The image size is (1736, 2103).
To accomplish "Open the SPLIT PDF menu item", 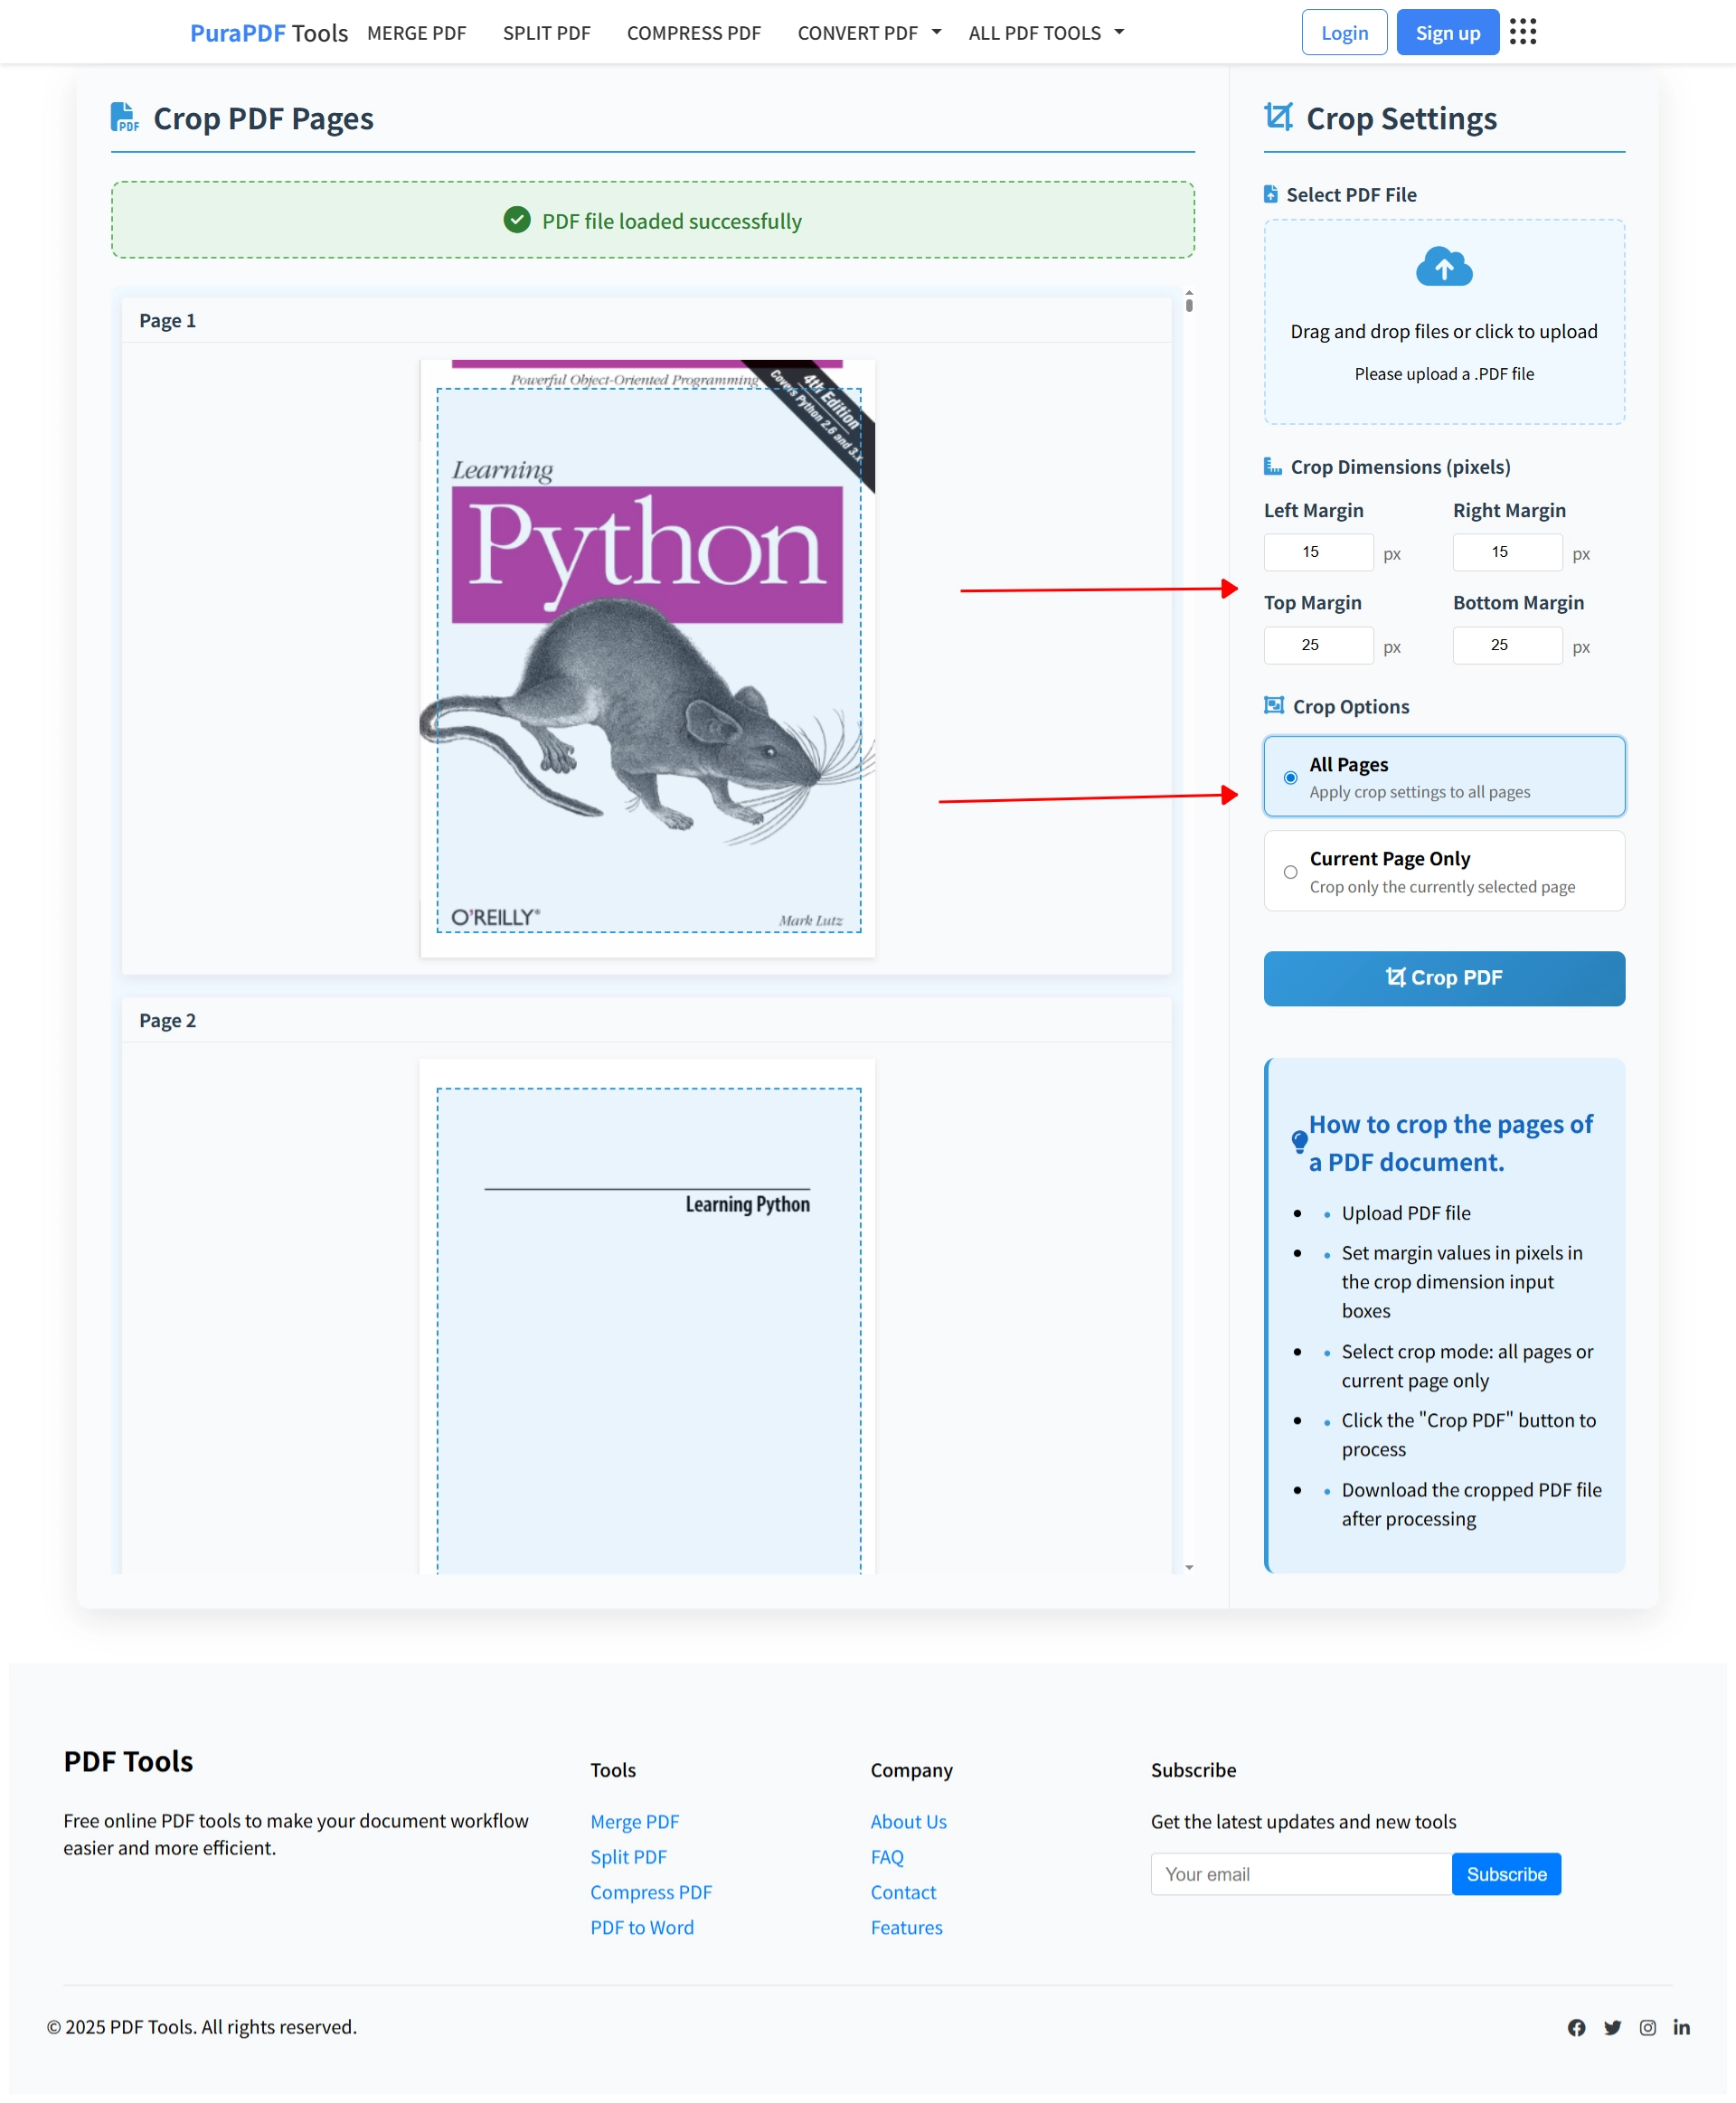I will (x=546, y=32).
